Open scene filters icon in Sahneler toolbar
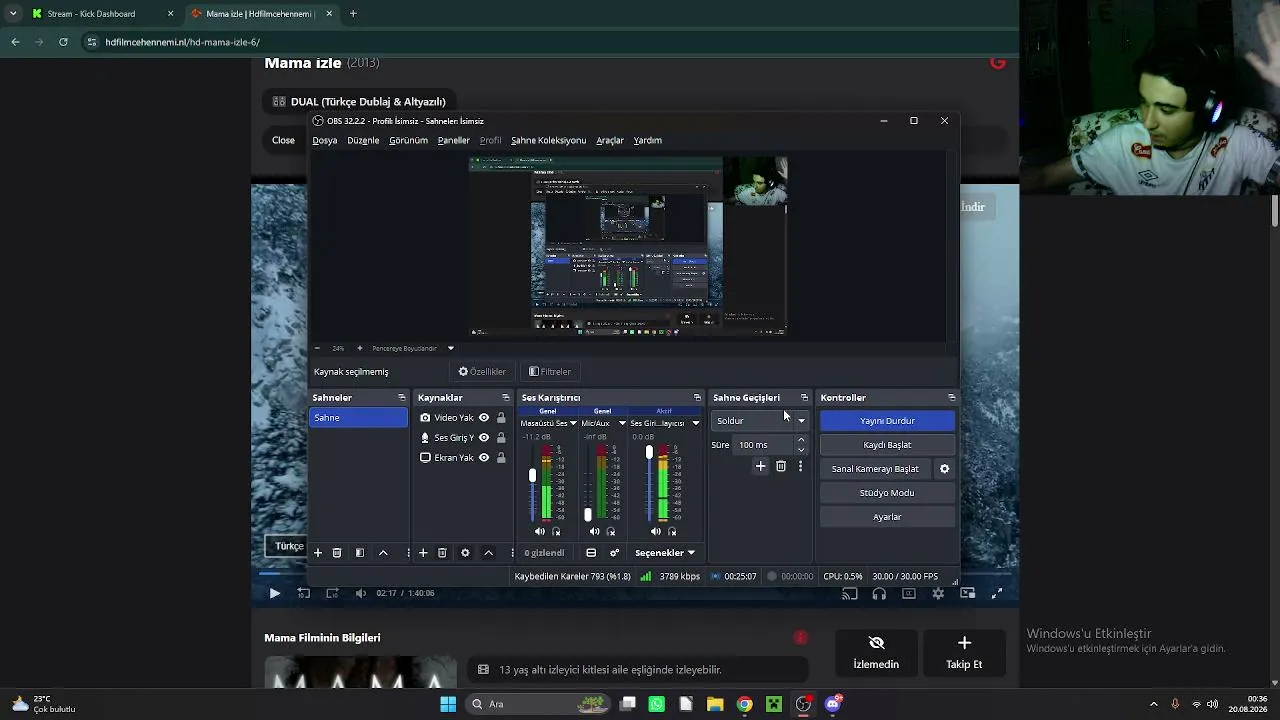The width and height of the screenshot is (1280, 720). (x=360, y=553)
